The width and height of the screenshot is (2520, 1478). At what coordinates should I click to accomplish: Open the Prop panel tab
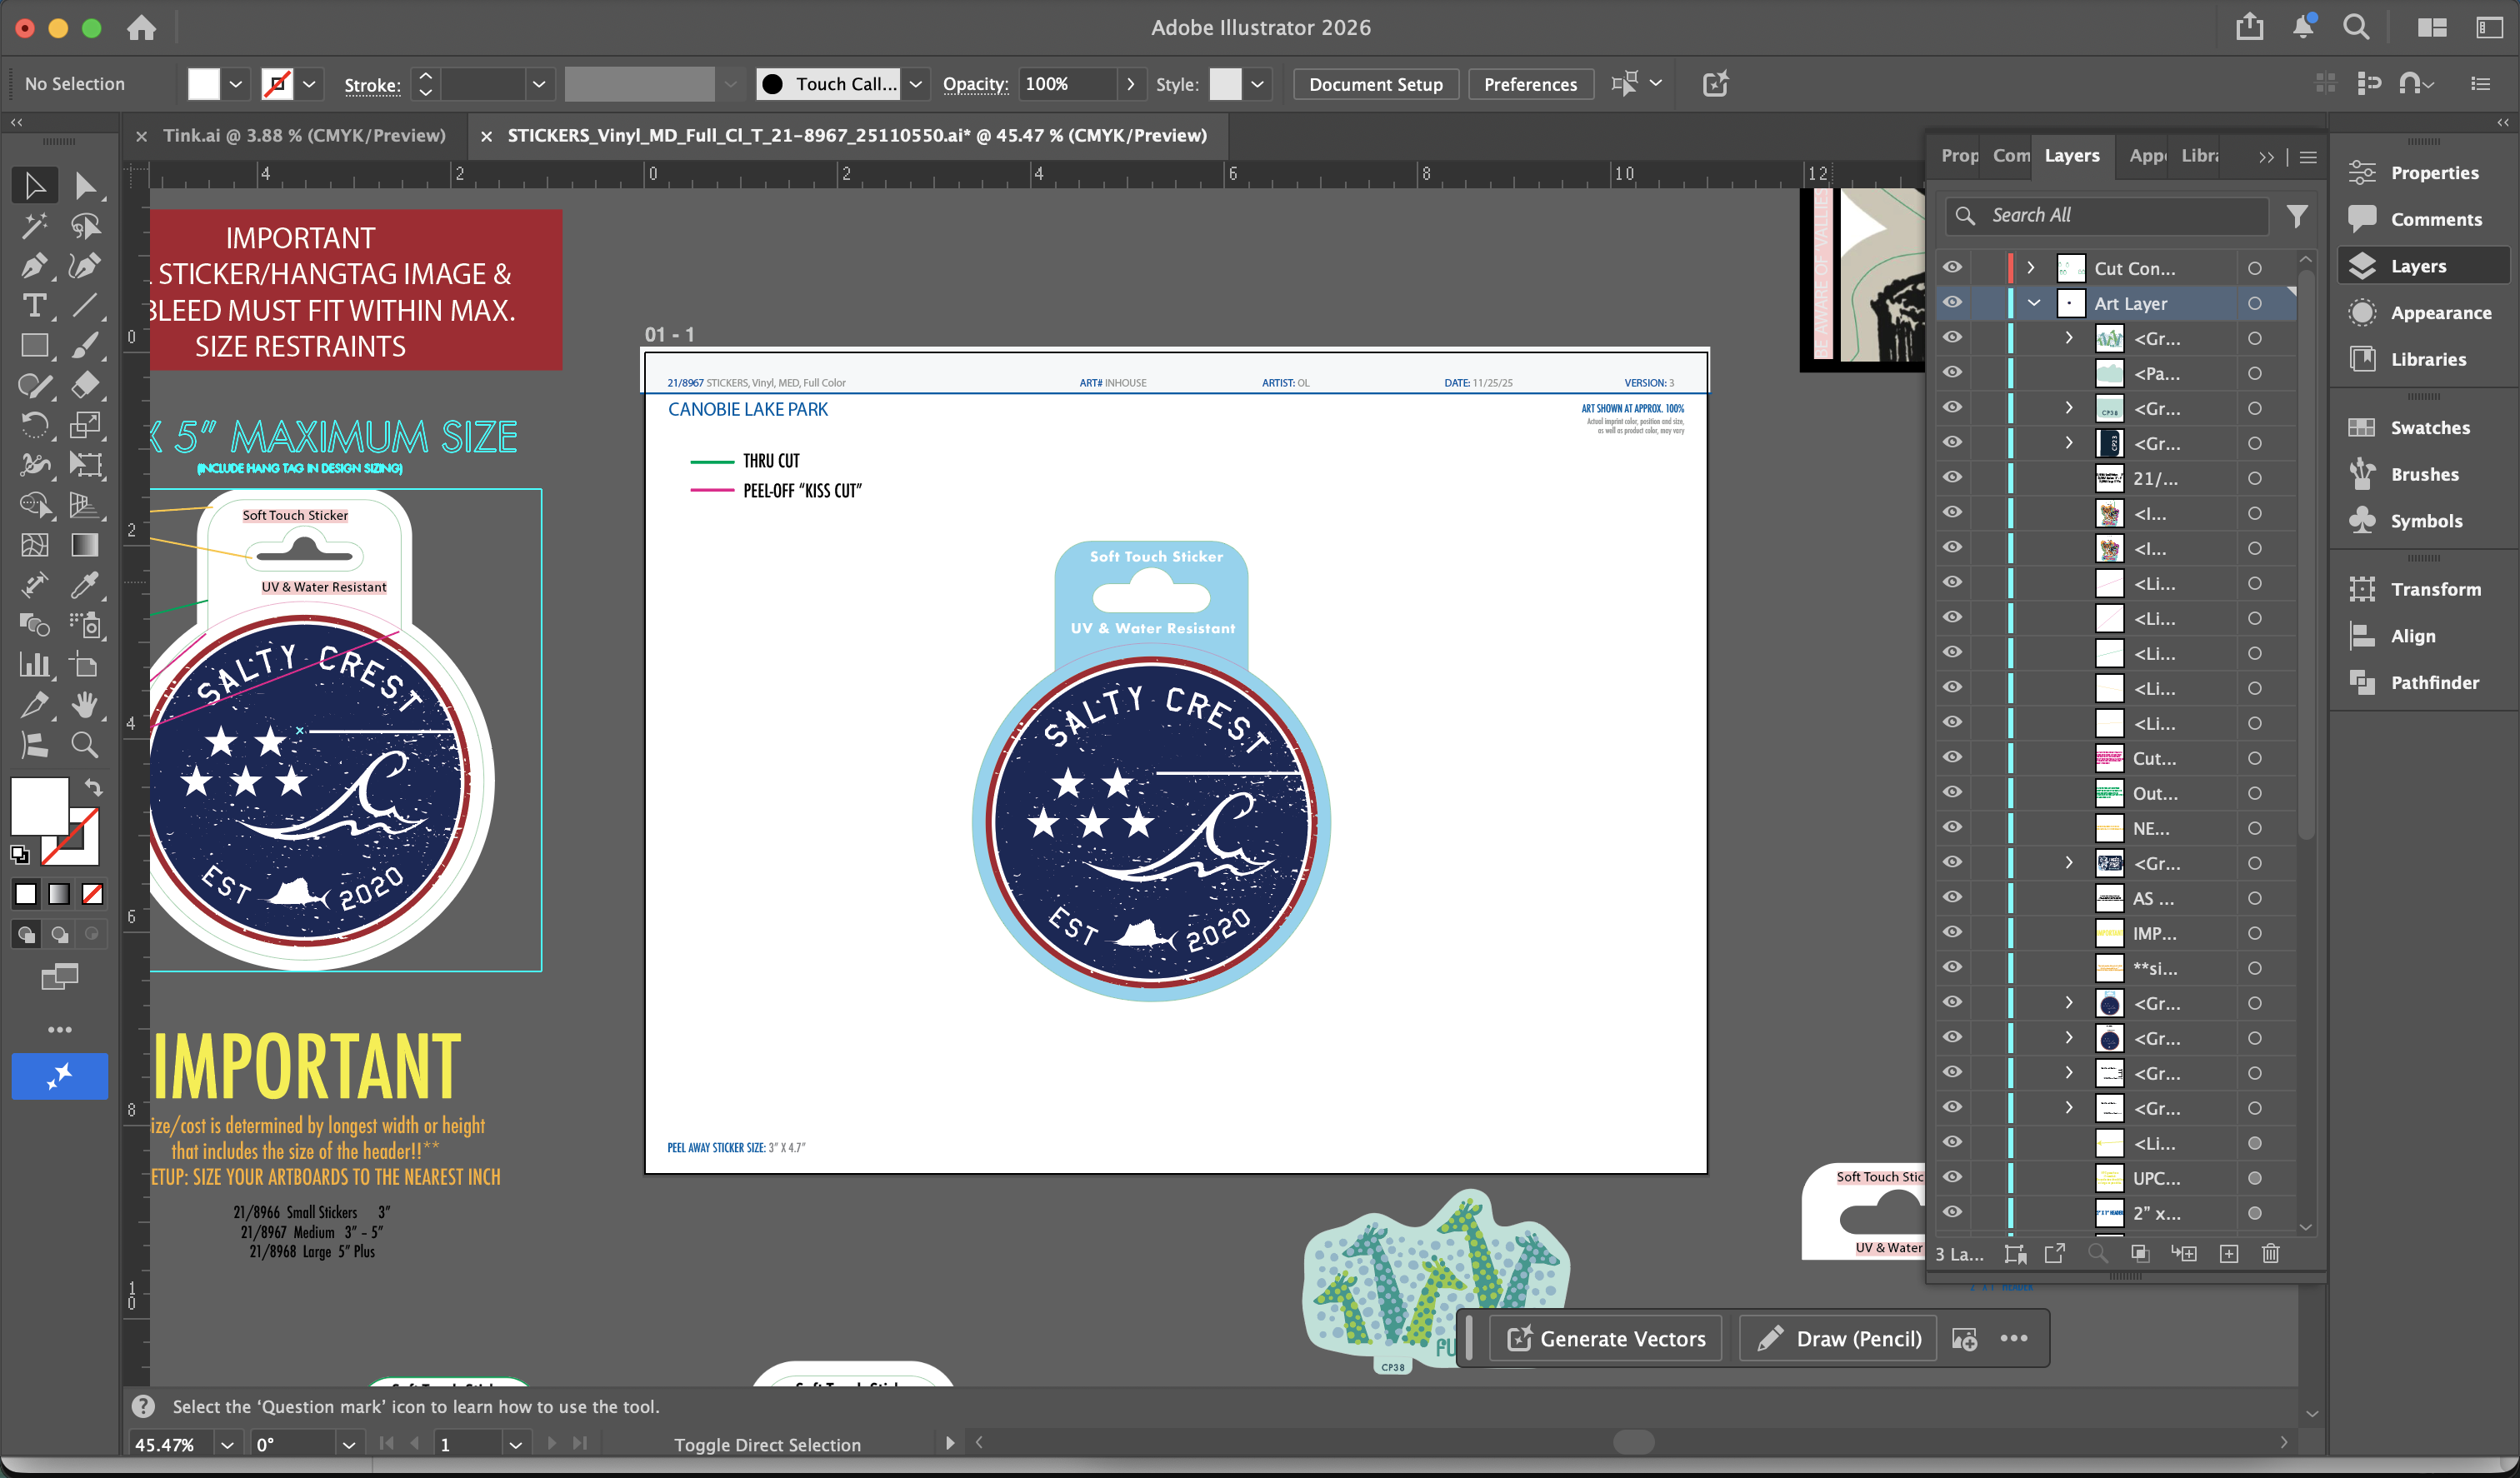(1959, 156)
